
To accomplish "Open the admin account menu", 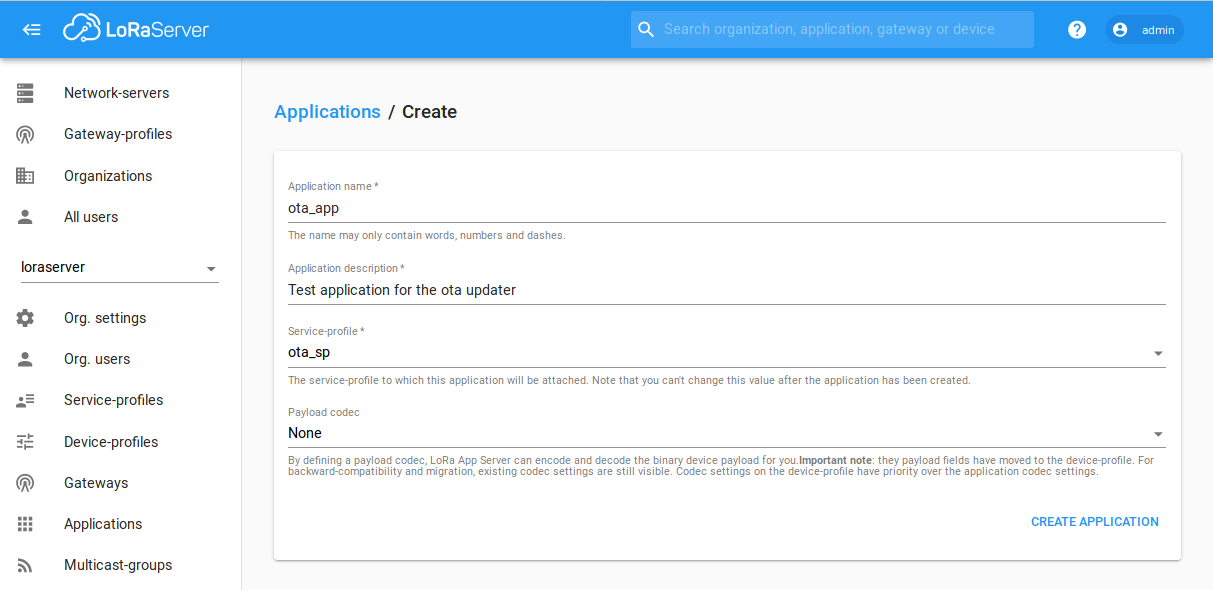I will pos(1144,29).
